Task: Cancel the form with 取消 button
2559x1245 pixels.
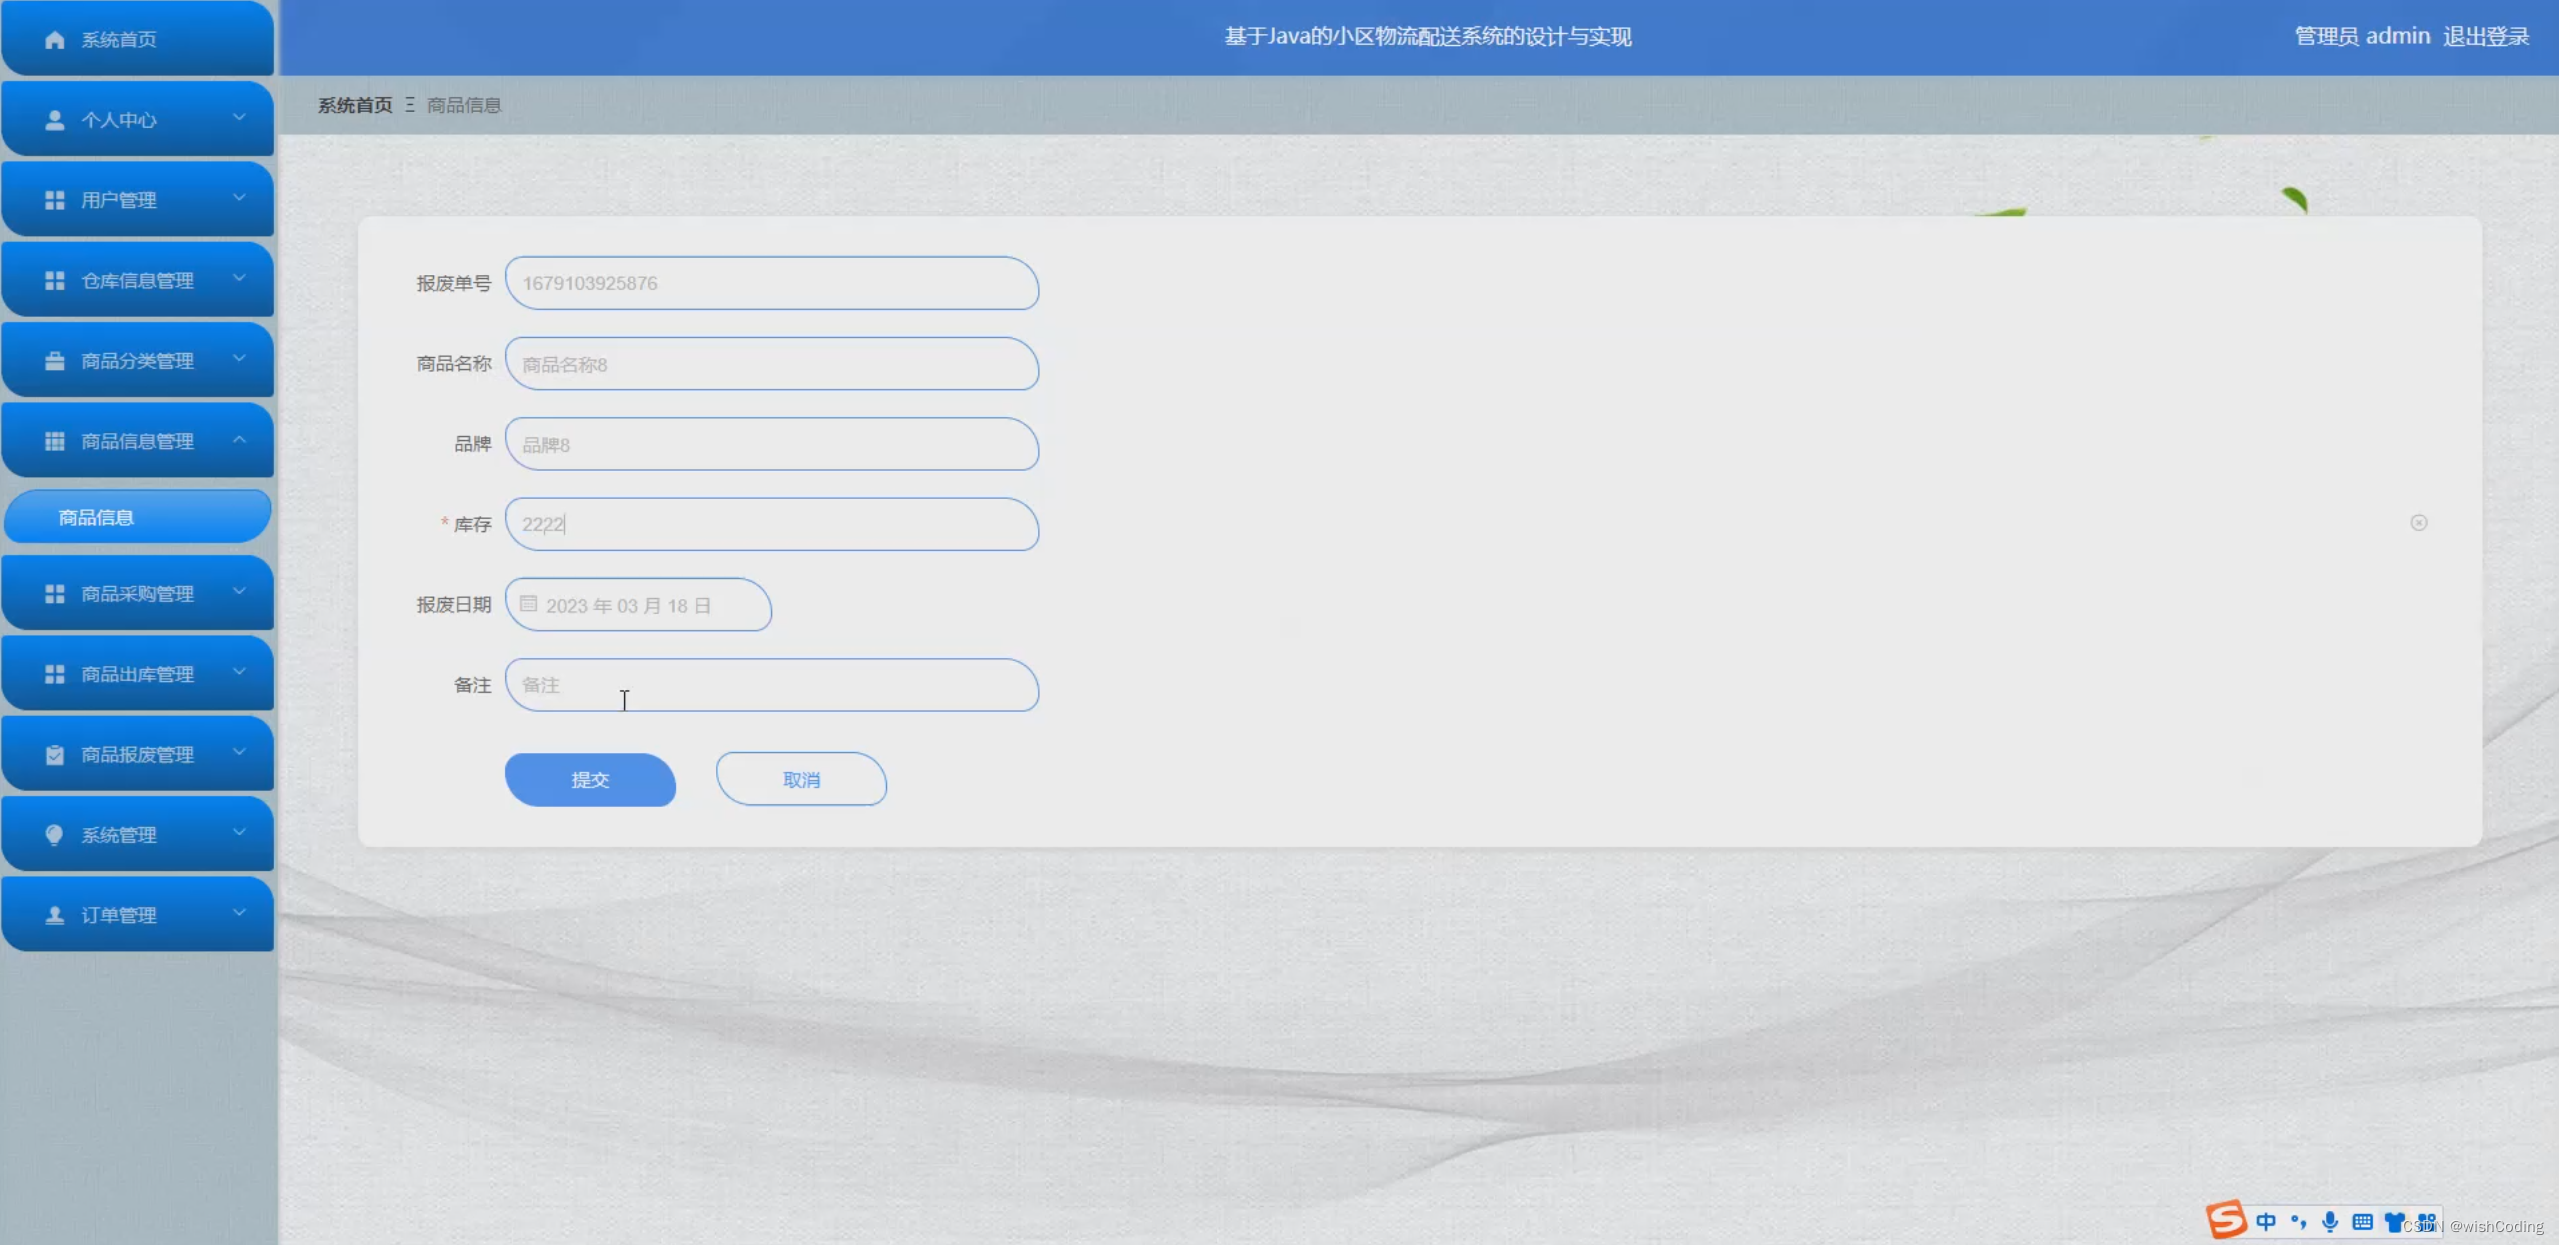Action: click(801, 780)
